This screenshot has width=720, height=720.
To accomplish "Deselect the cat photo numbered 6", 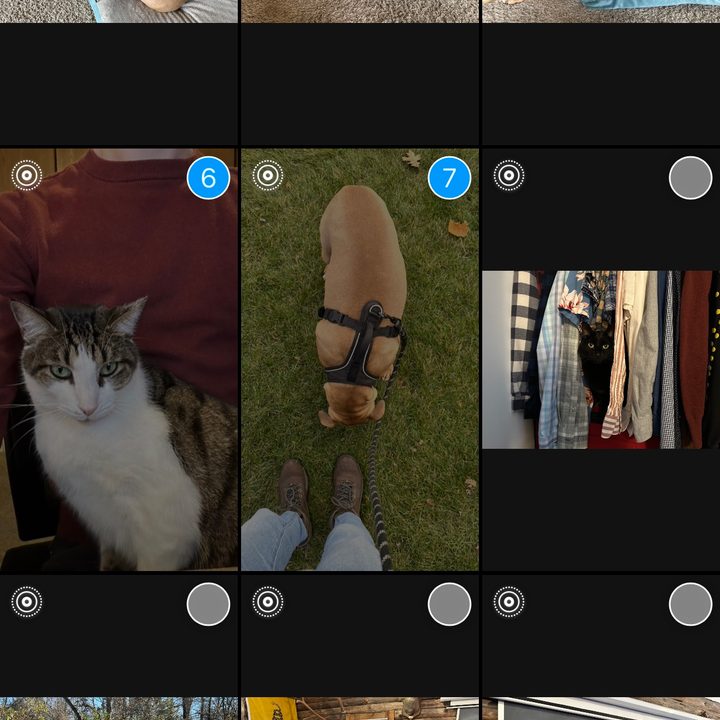I will pos(208,178).
